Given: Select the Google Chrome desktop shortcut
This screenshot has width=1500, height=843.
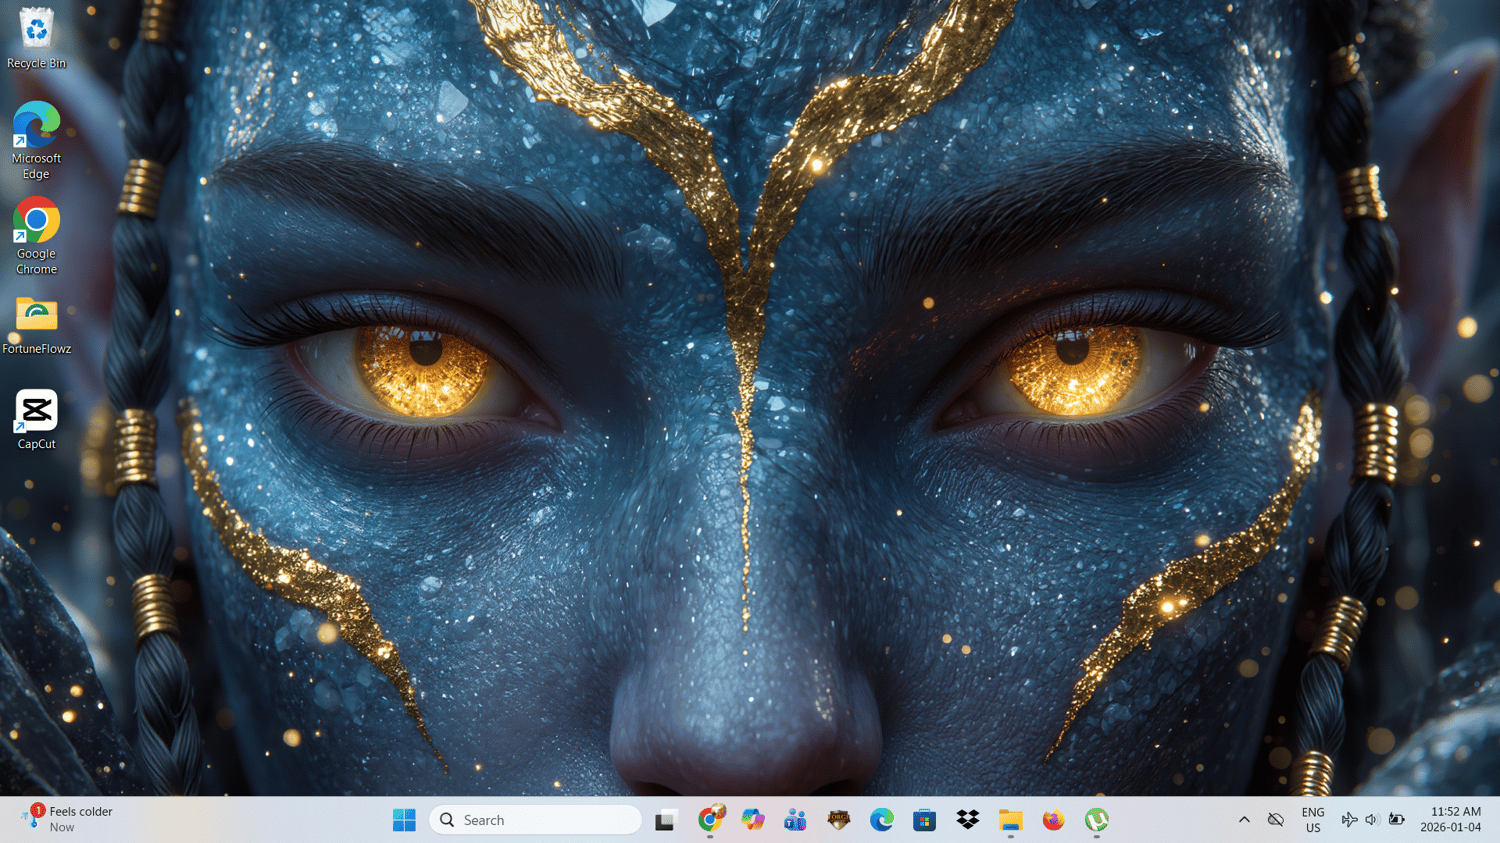Looking at the screenshot, I should pyautogui.click(x=36, y=235).
